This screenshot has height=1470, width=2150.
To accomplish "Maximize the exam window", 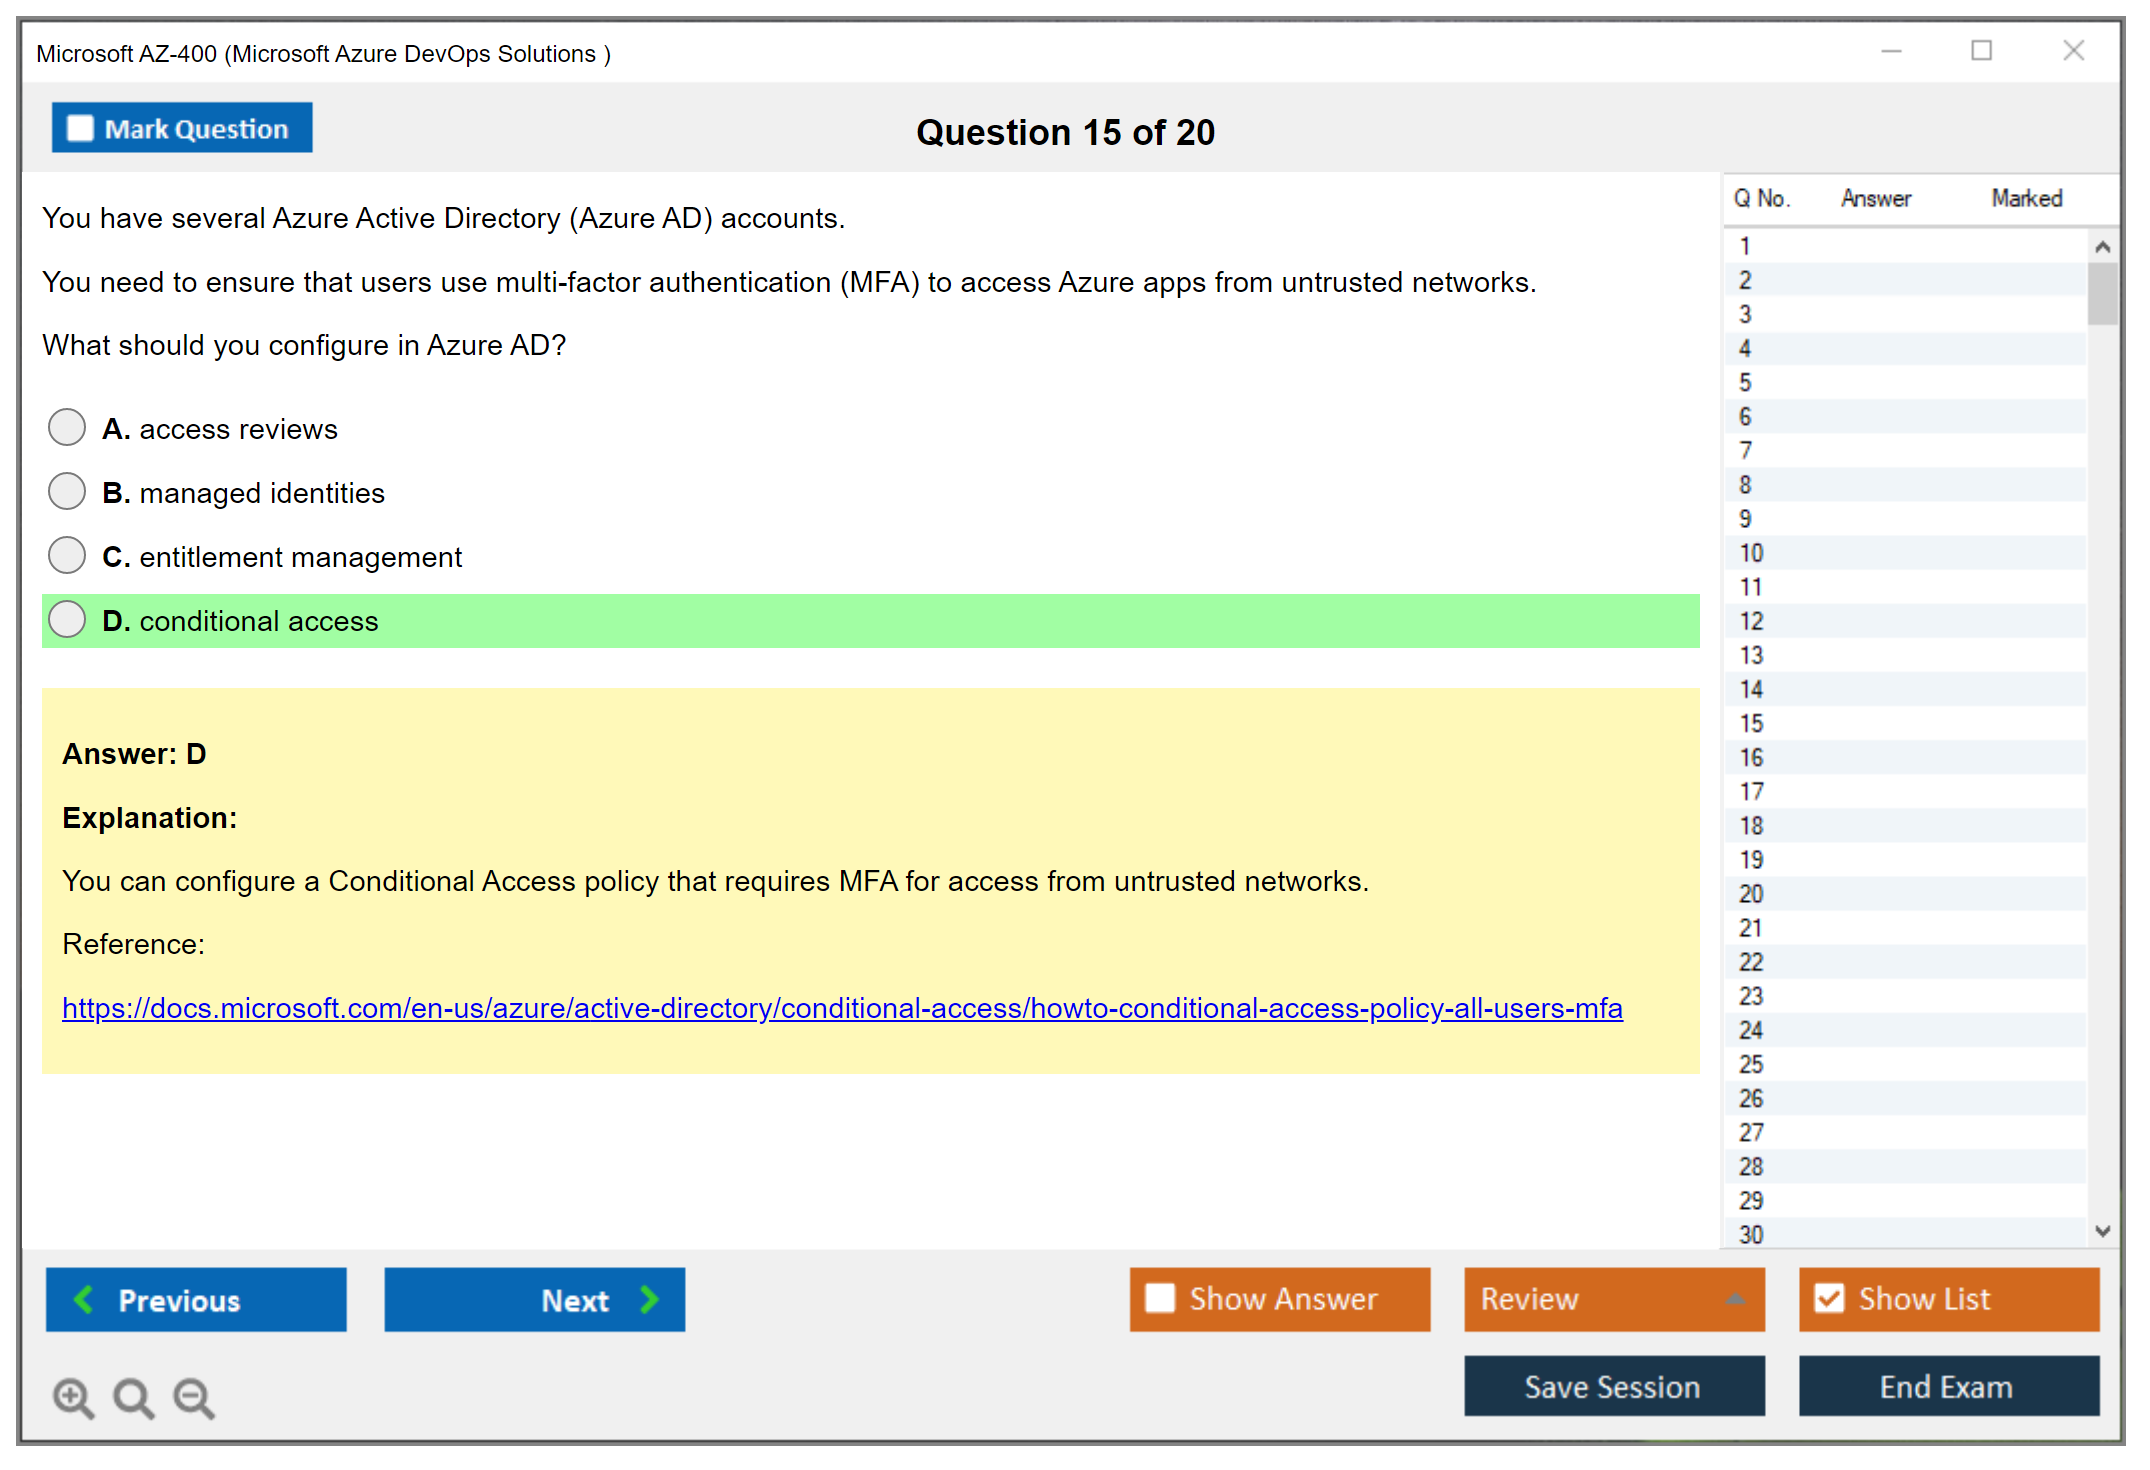I will (1981, 50).
